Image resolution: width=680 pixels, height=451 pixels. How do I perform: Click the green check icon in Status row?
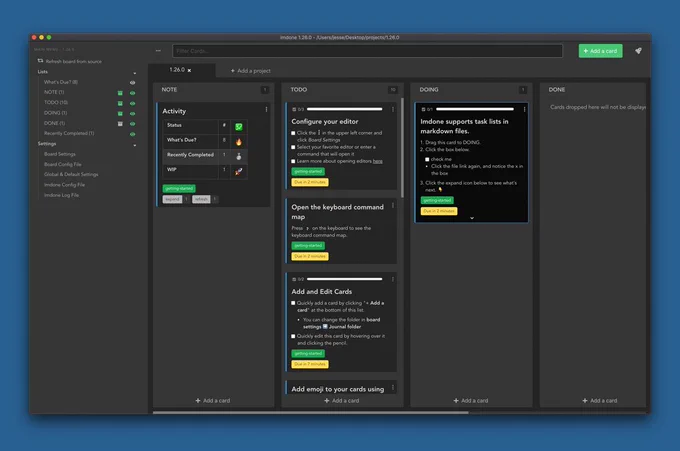point(239,127)
